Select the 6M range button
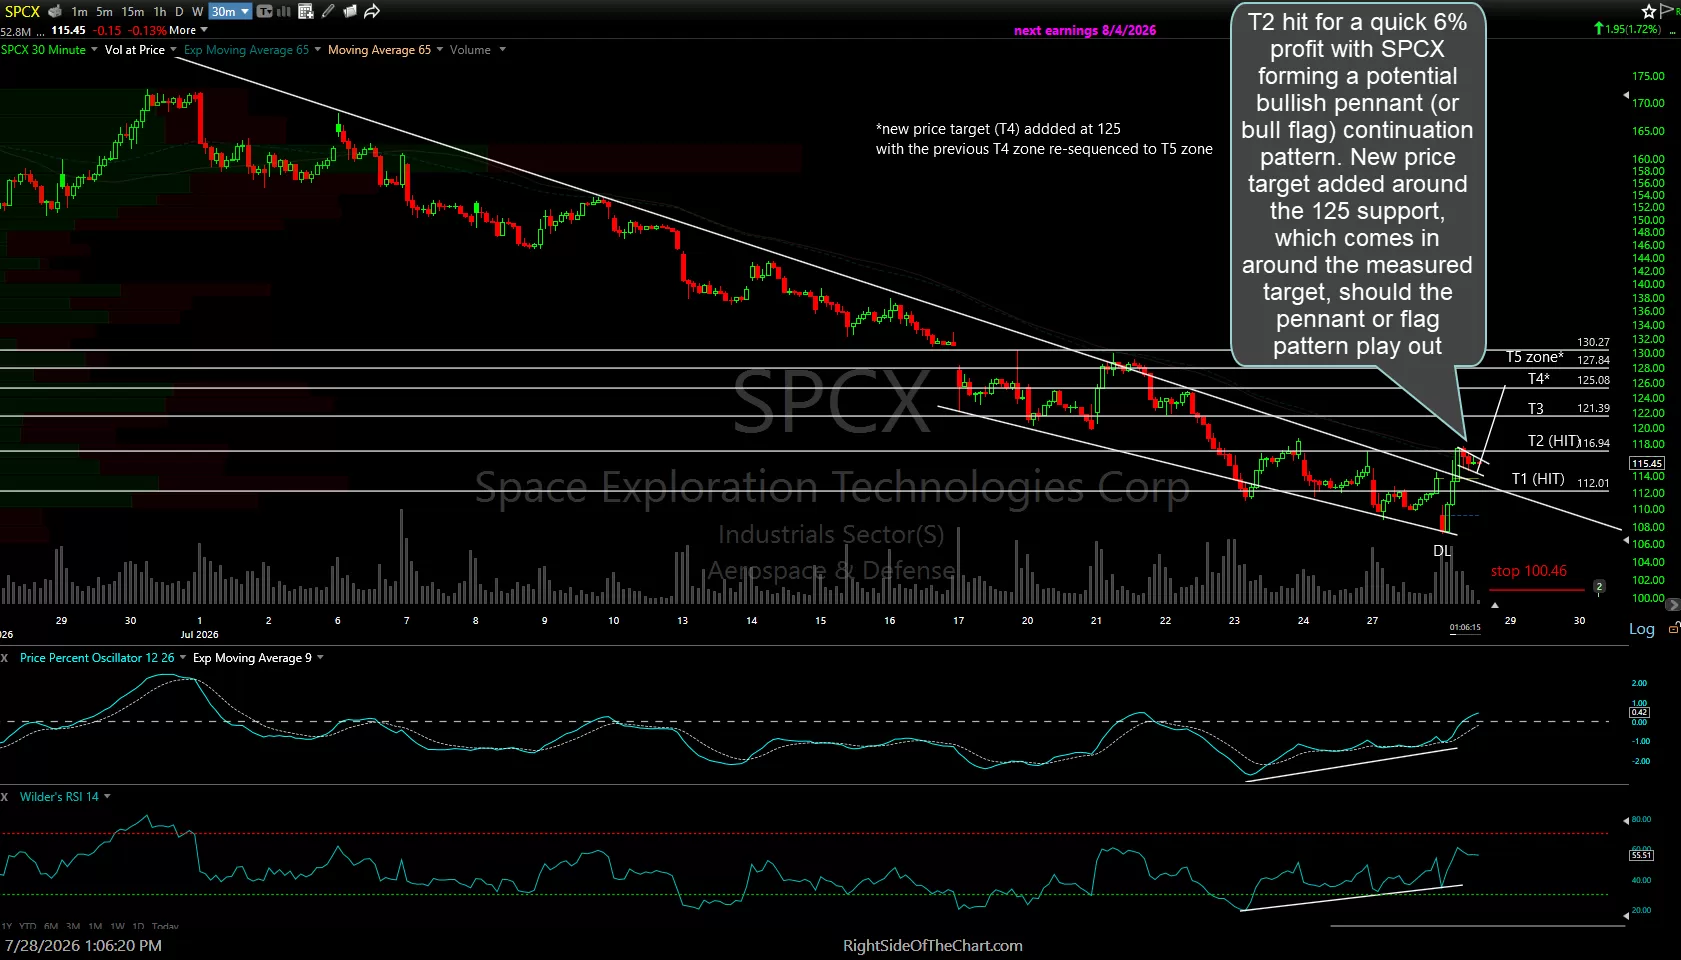Image resolution: width=1681 pixels, height=960 pixels. (51, 927)
